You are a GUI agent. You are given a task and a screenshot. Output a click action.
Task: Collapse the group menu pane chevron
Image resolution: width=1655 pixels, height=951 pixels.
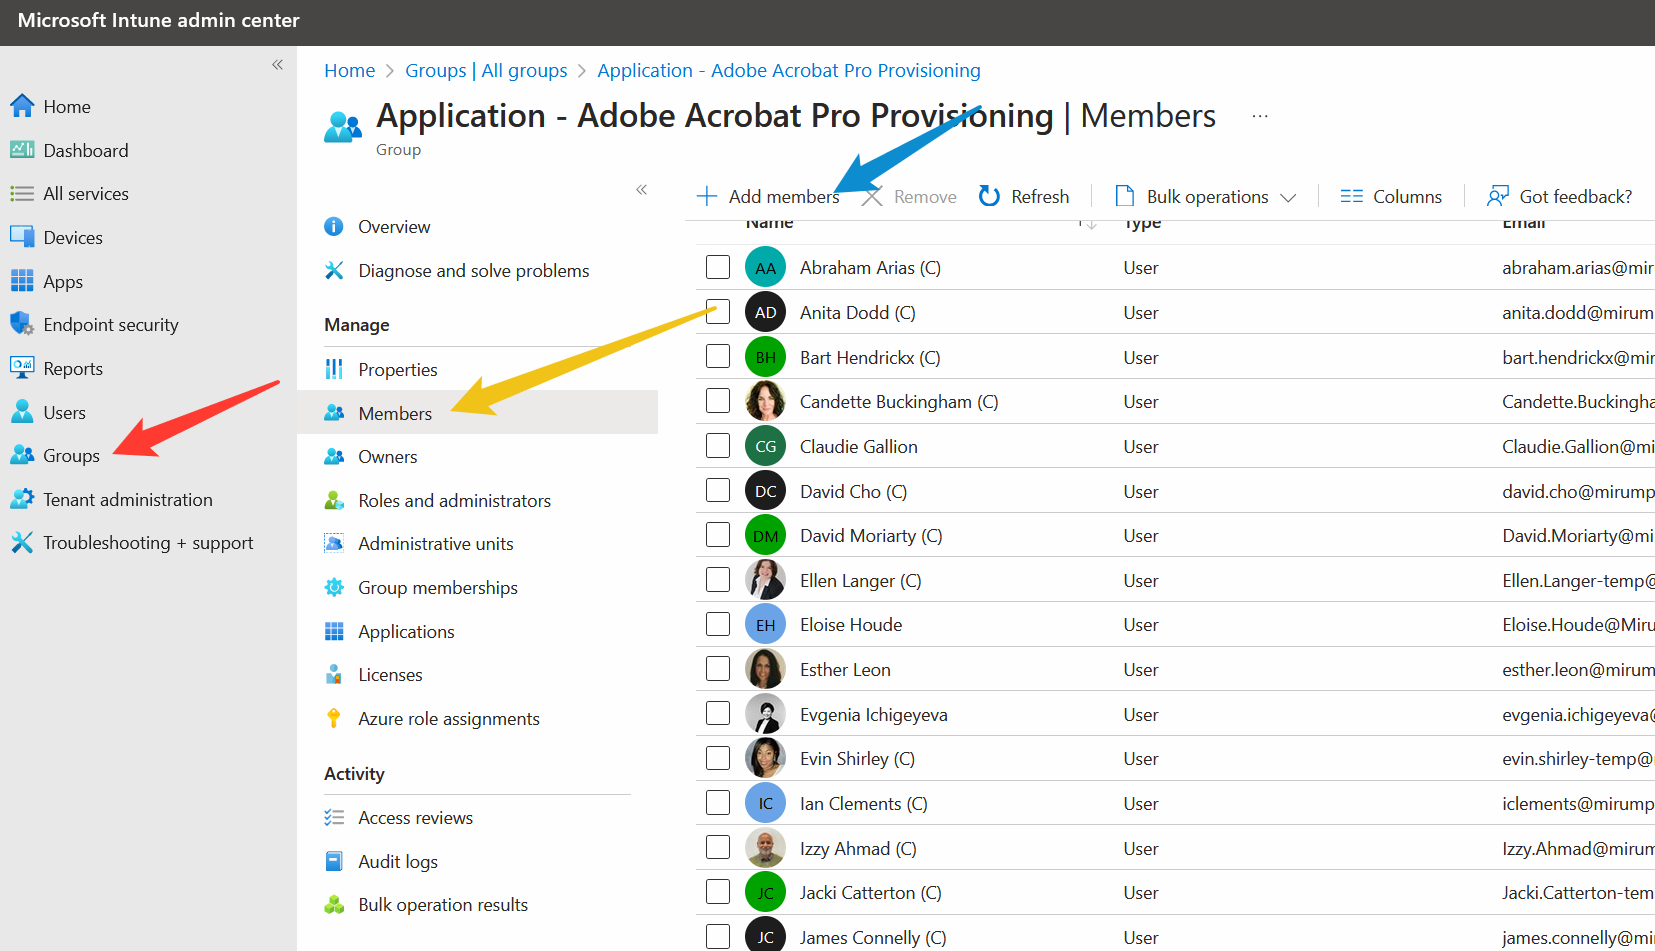[641, 190]
